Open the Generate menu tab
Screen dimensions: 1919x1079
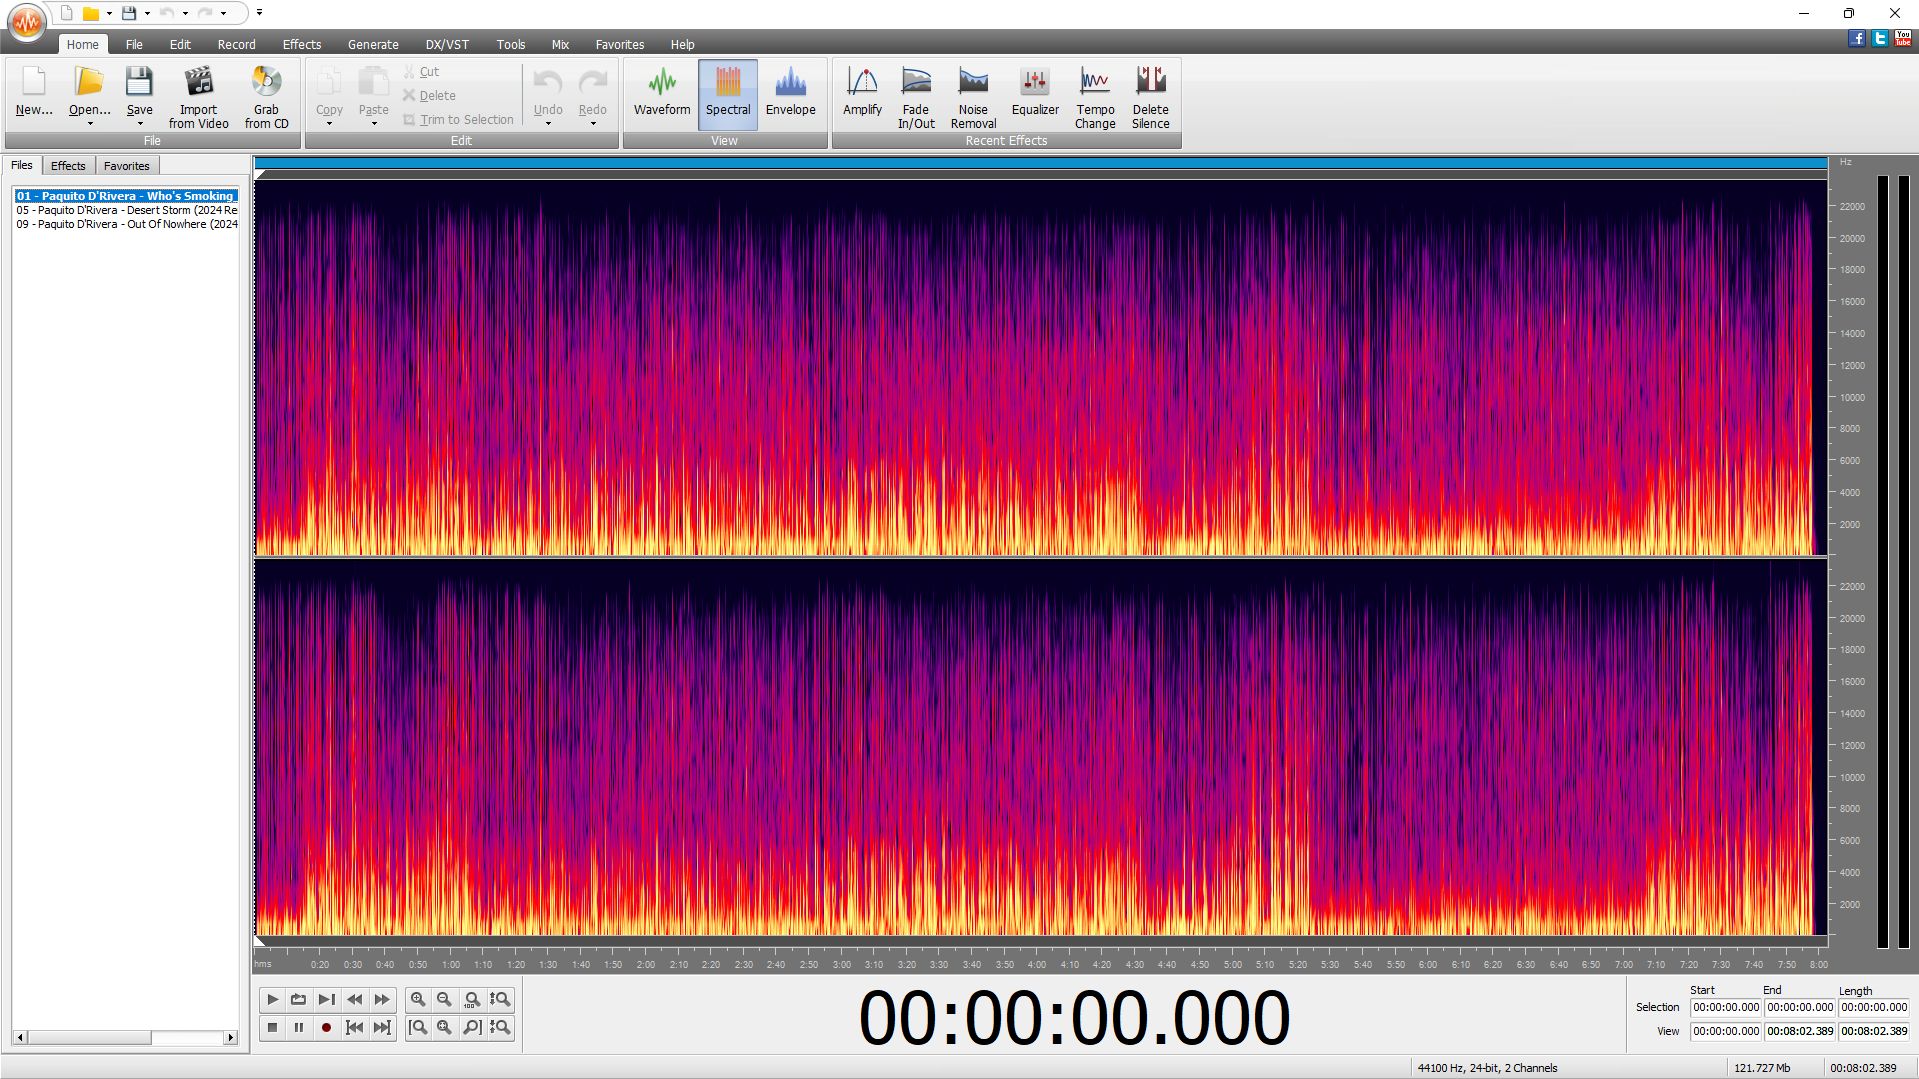pyautogui.click(x=372, y=44)
